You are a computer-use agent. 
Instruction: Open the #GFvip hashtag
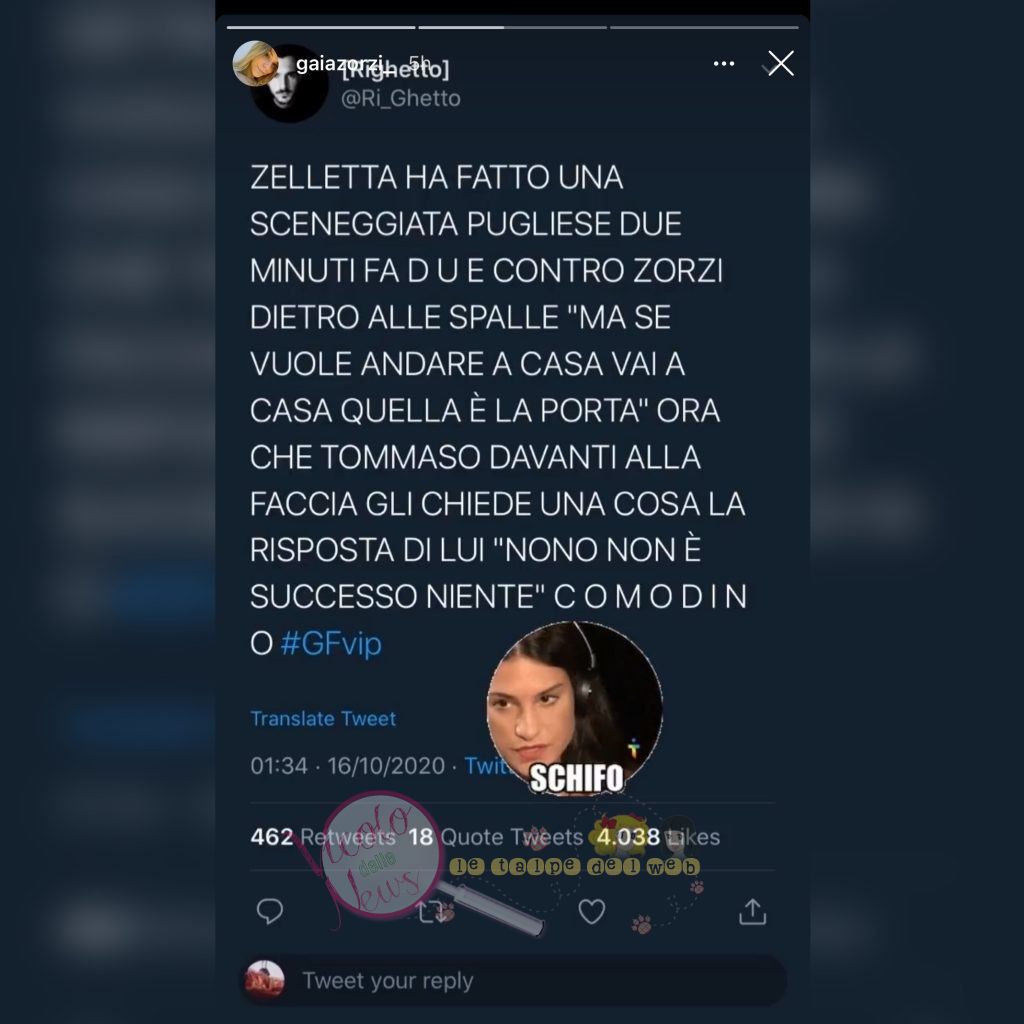(331, 643)
